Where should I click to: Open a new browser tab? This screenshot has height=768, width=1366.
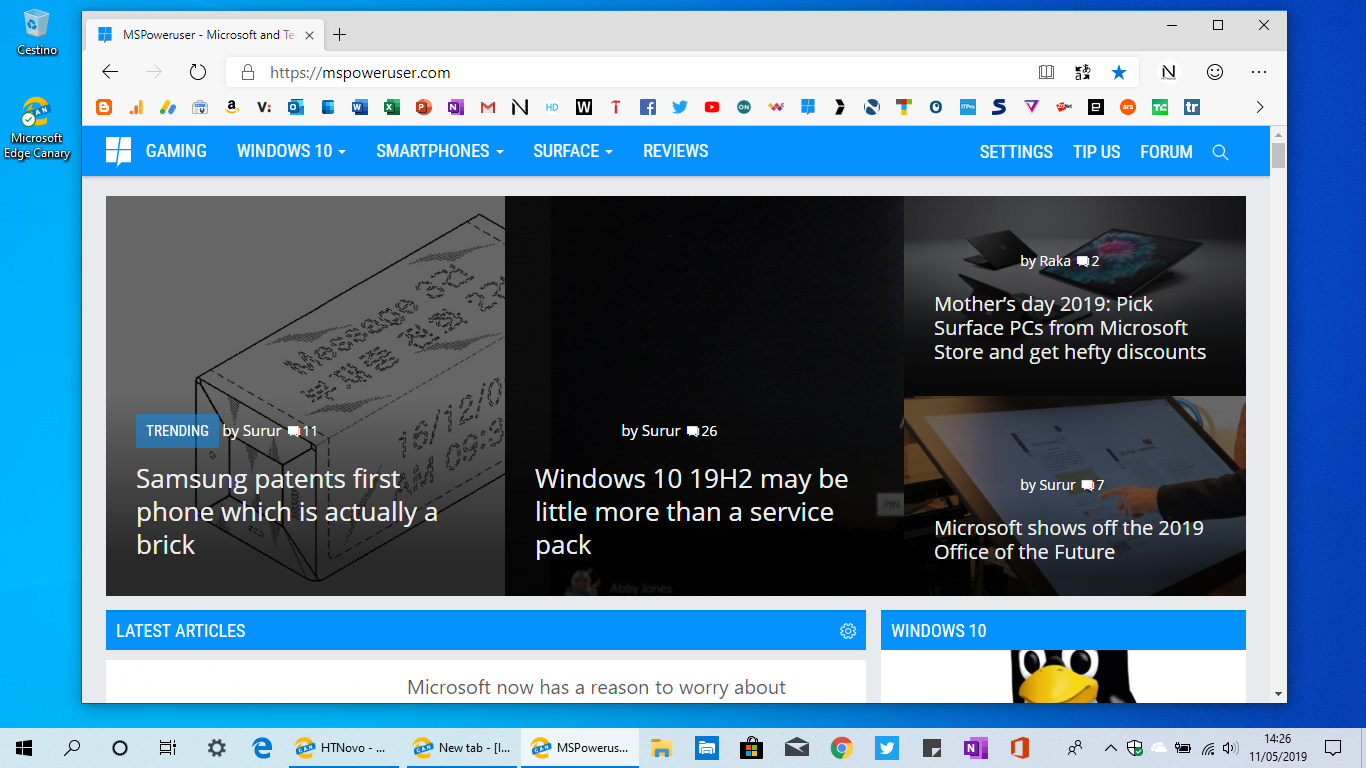339,35
